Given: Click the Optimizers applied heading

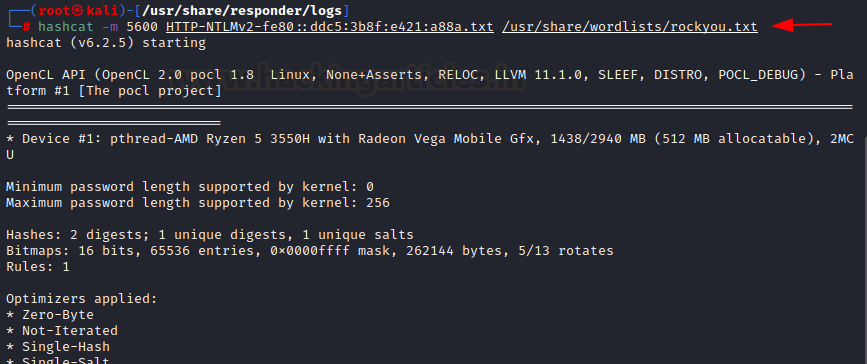Looking at the screenshot, I should [x=82, y=299].
